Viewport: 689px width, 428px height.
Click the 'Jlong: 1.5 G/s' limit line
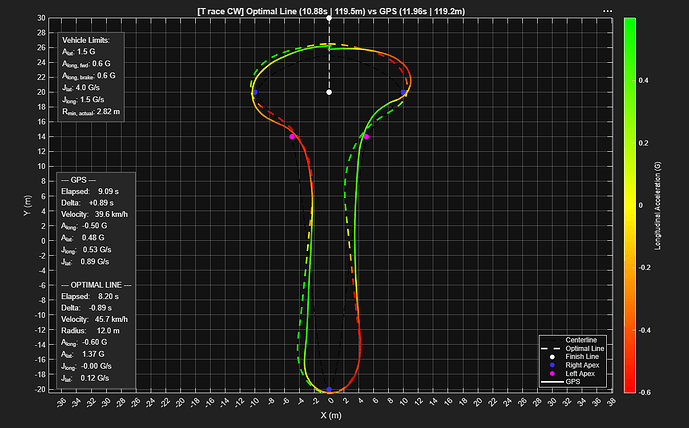[83, 100]
